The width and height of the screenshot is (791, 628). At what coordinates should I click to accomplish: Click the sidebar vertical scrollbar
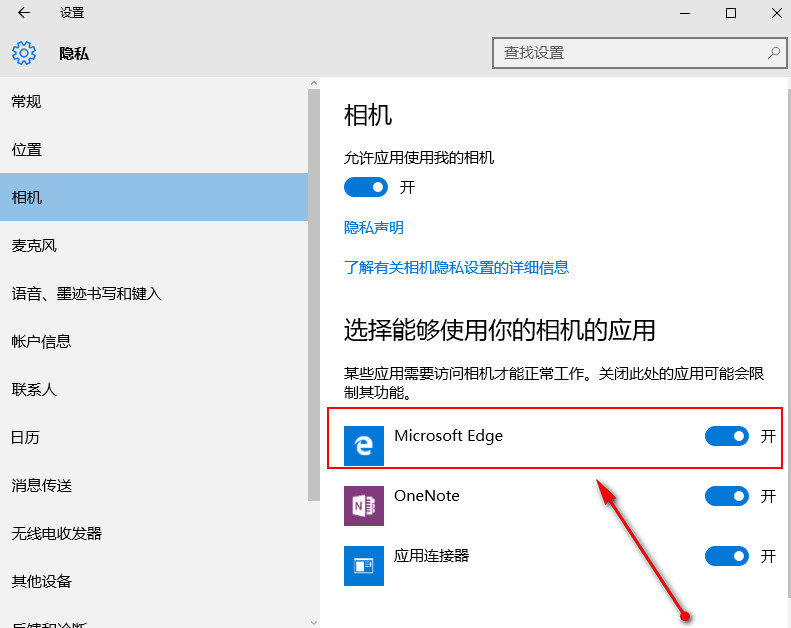314,300
